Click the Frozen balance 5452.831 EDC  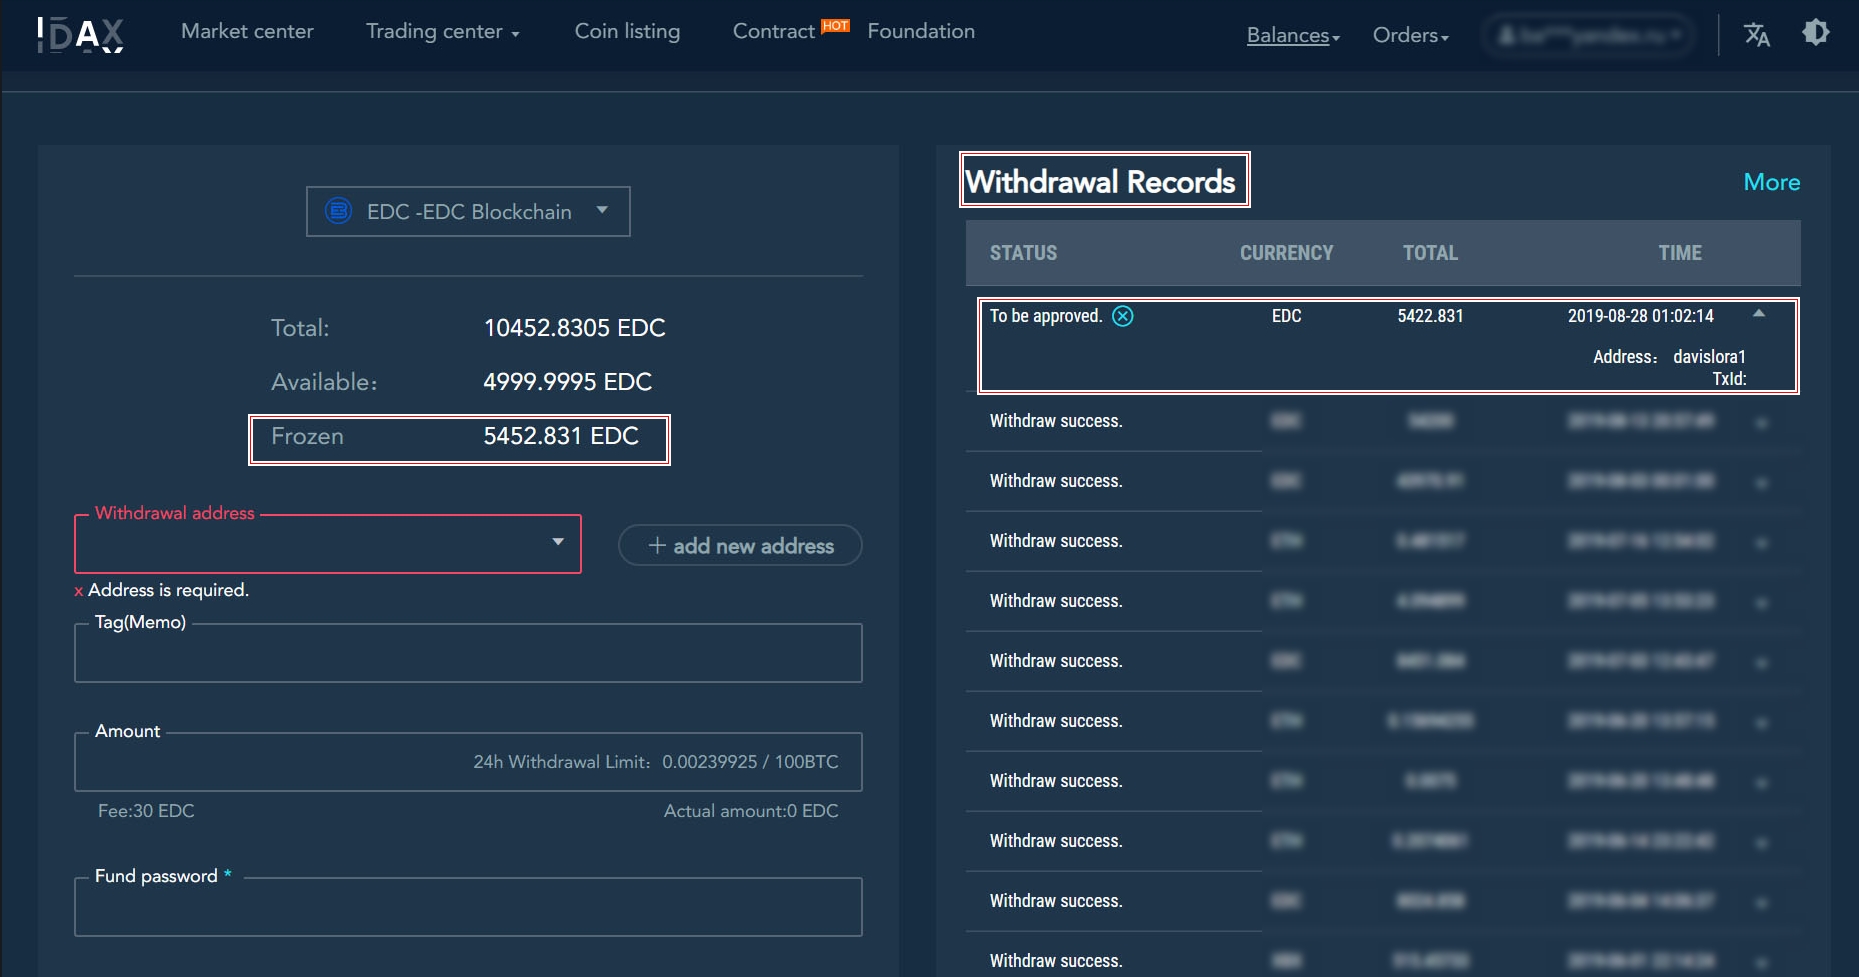click(560, 436)
